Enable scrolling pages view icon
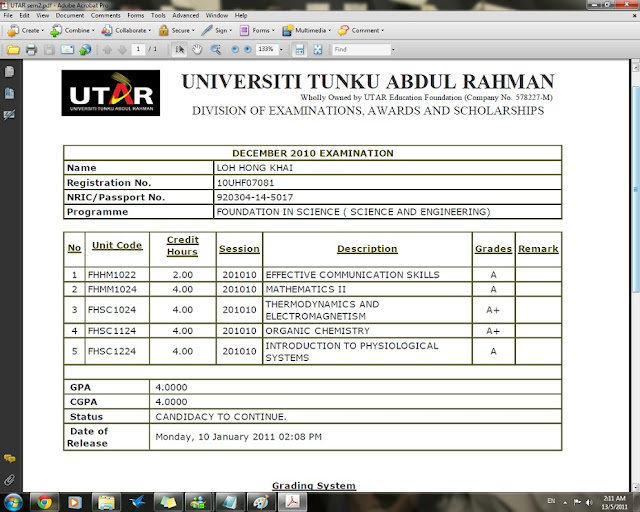Viewport: 640px width, 512px height. click(300, 50)
